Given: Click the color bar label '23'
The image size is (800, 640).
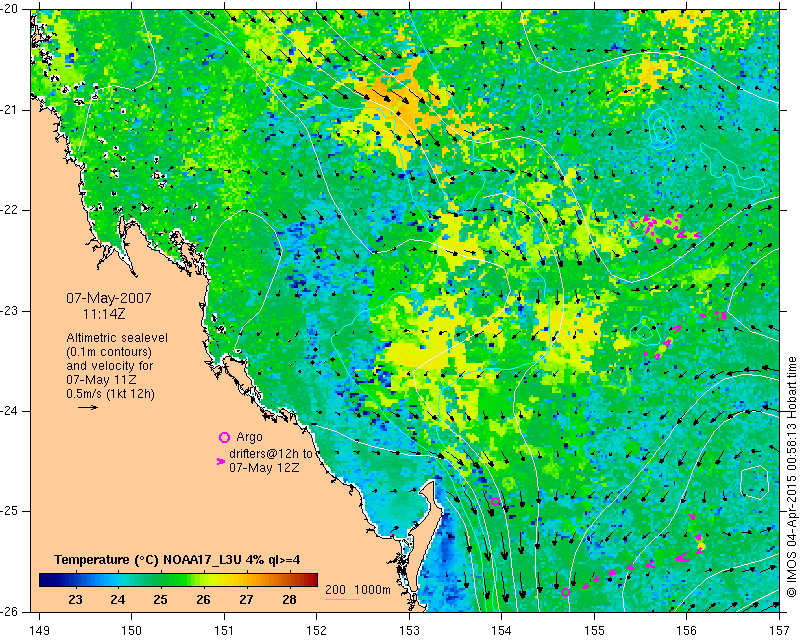Looking at the screenshot, I should (x=75, y=600).
